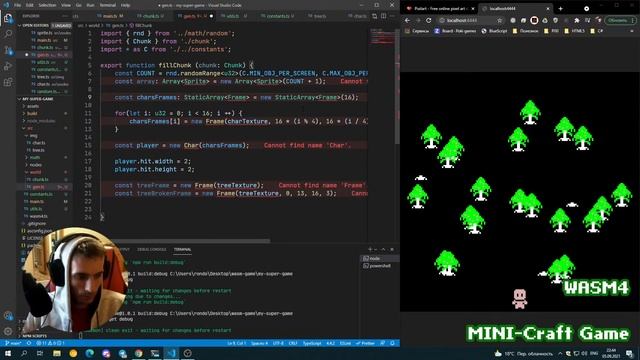Go back in the Chrome browser
Screen dimensions: 640x360
[x=407, y=20]
